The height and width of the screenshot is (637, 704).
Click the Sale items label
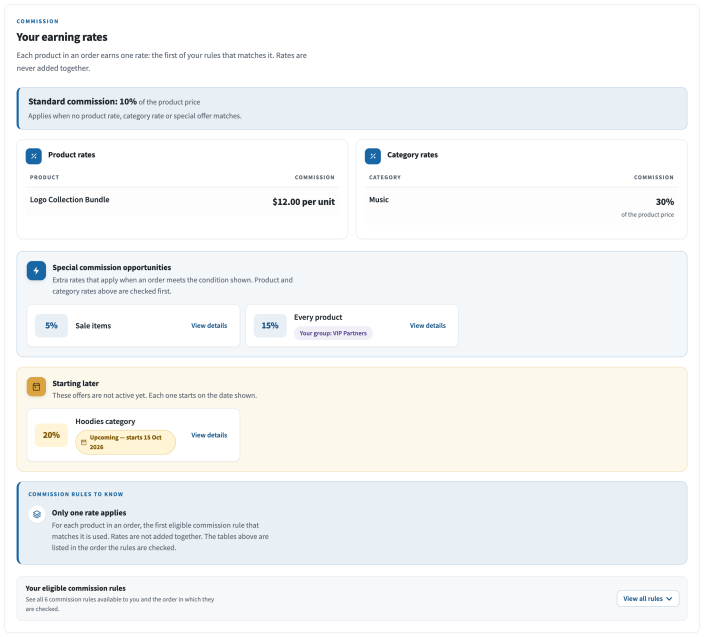93,325
